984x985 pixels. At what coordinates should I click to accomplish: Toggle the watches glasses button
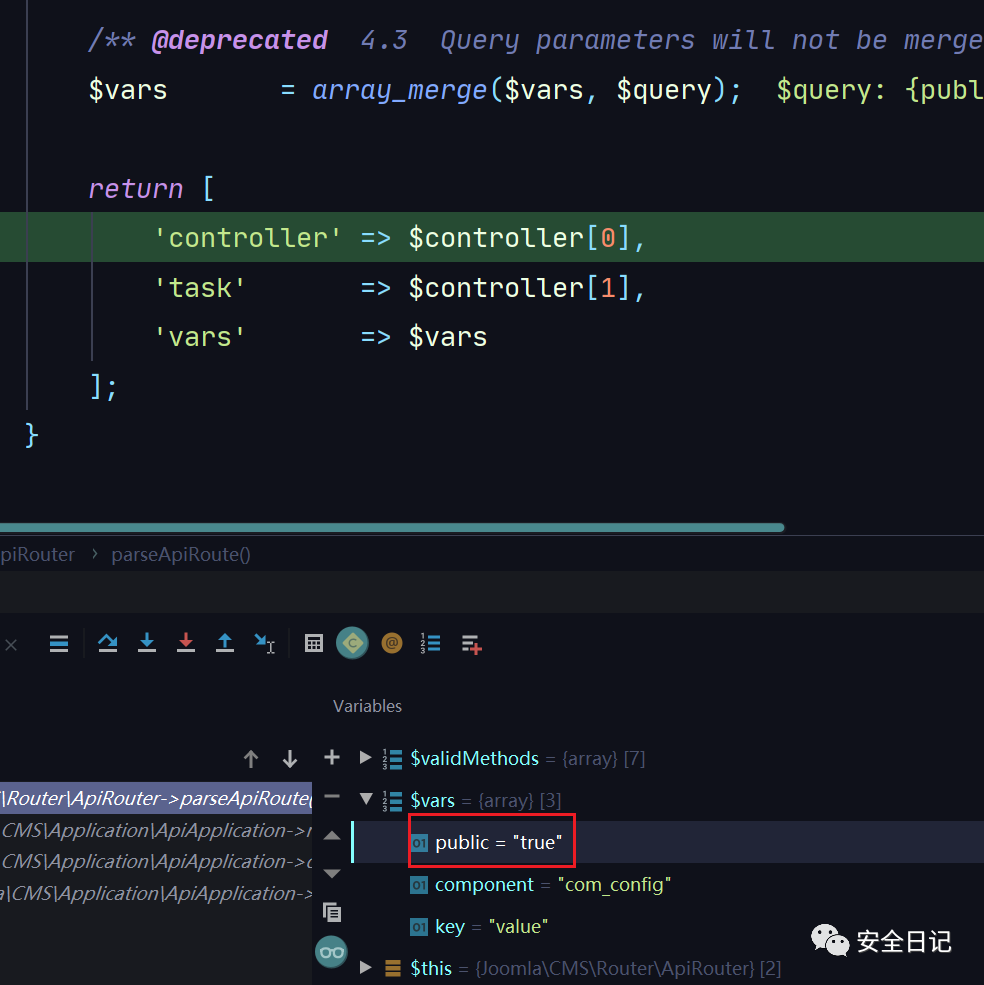point(331,952)
